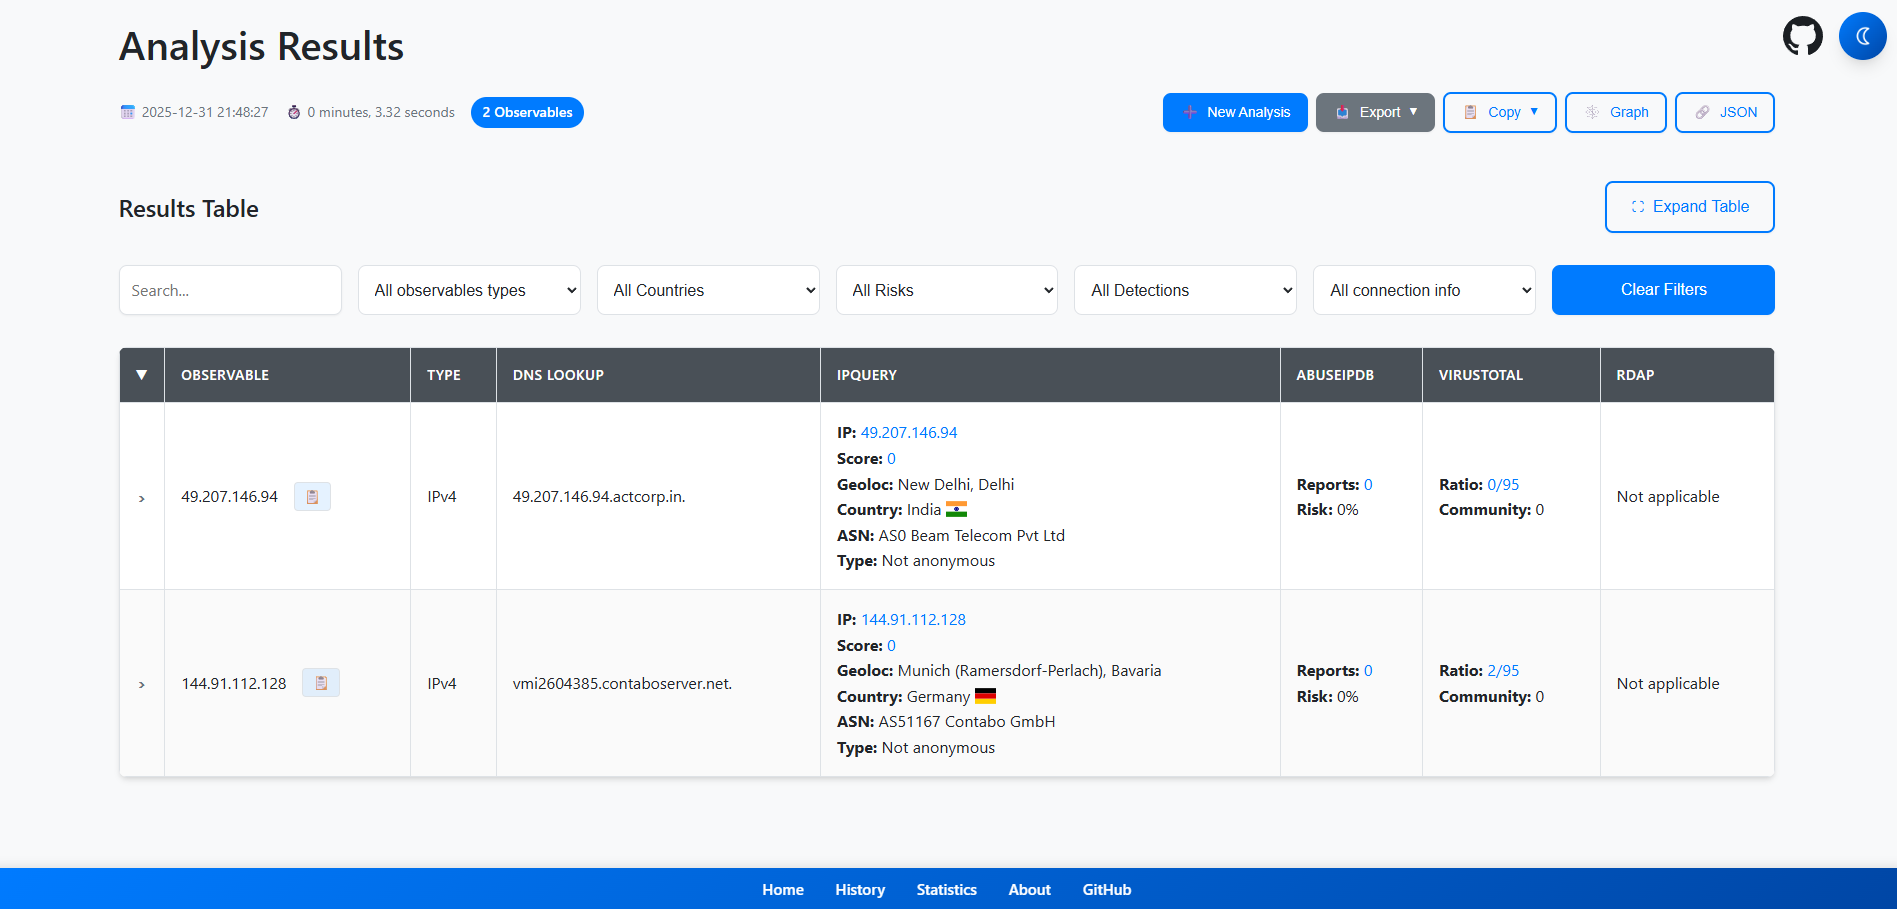The width and height of the screenshot is (1897, 909).
Task: Open the Export dropdown menu
Action: tap(1375, 112)
